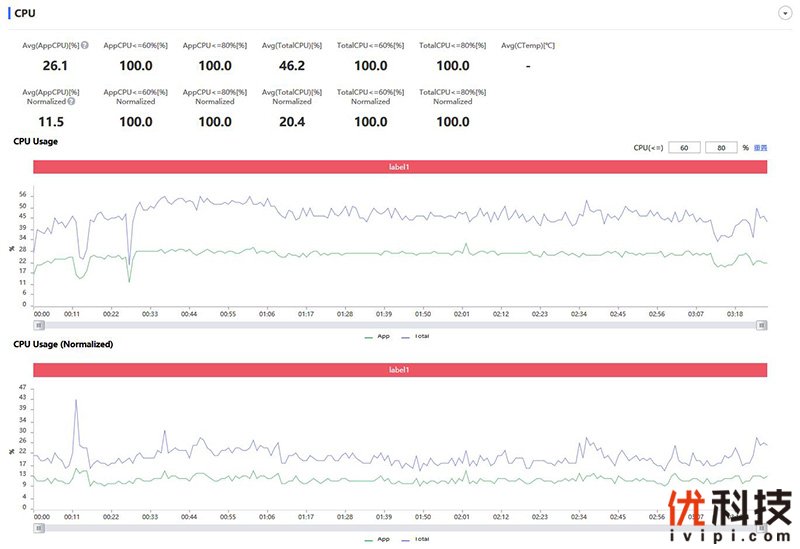Click the blue reset link after the percent sign

tap(760, 147)
